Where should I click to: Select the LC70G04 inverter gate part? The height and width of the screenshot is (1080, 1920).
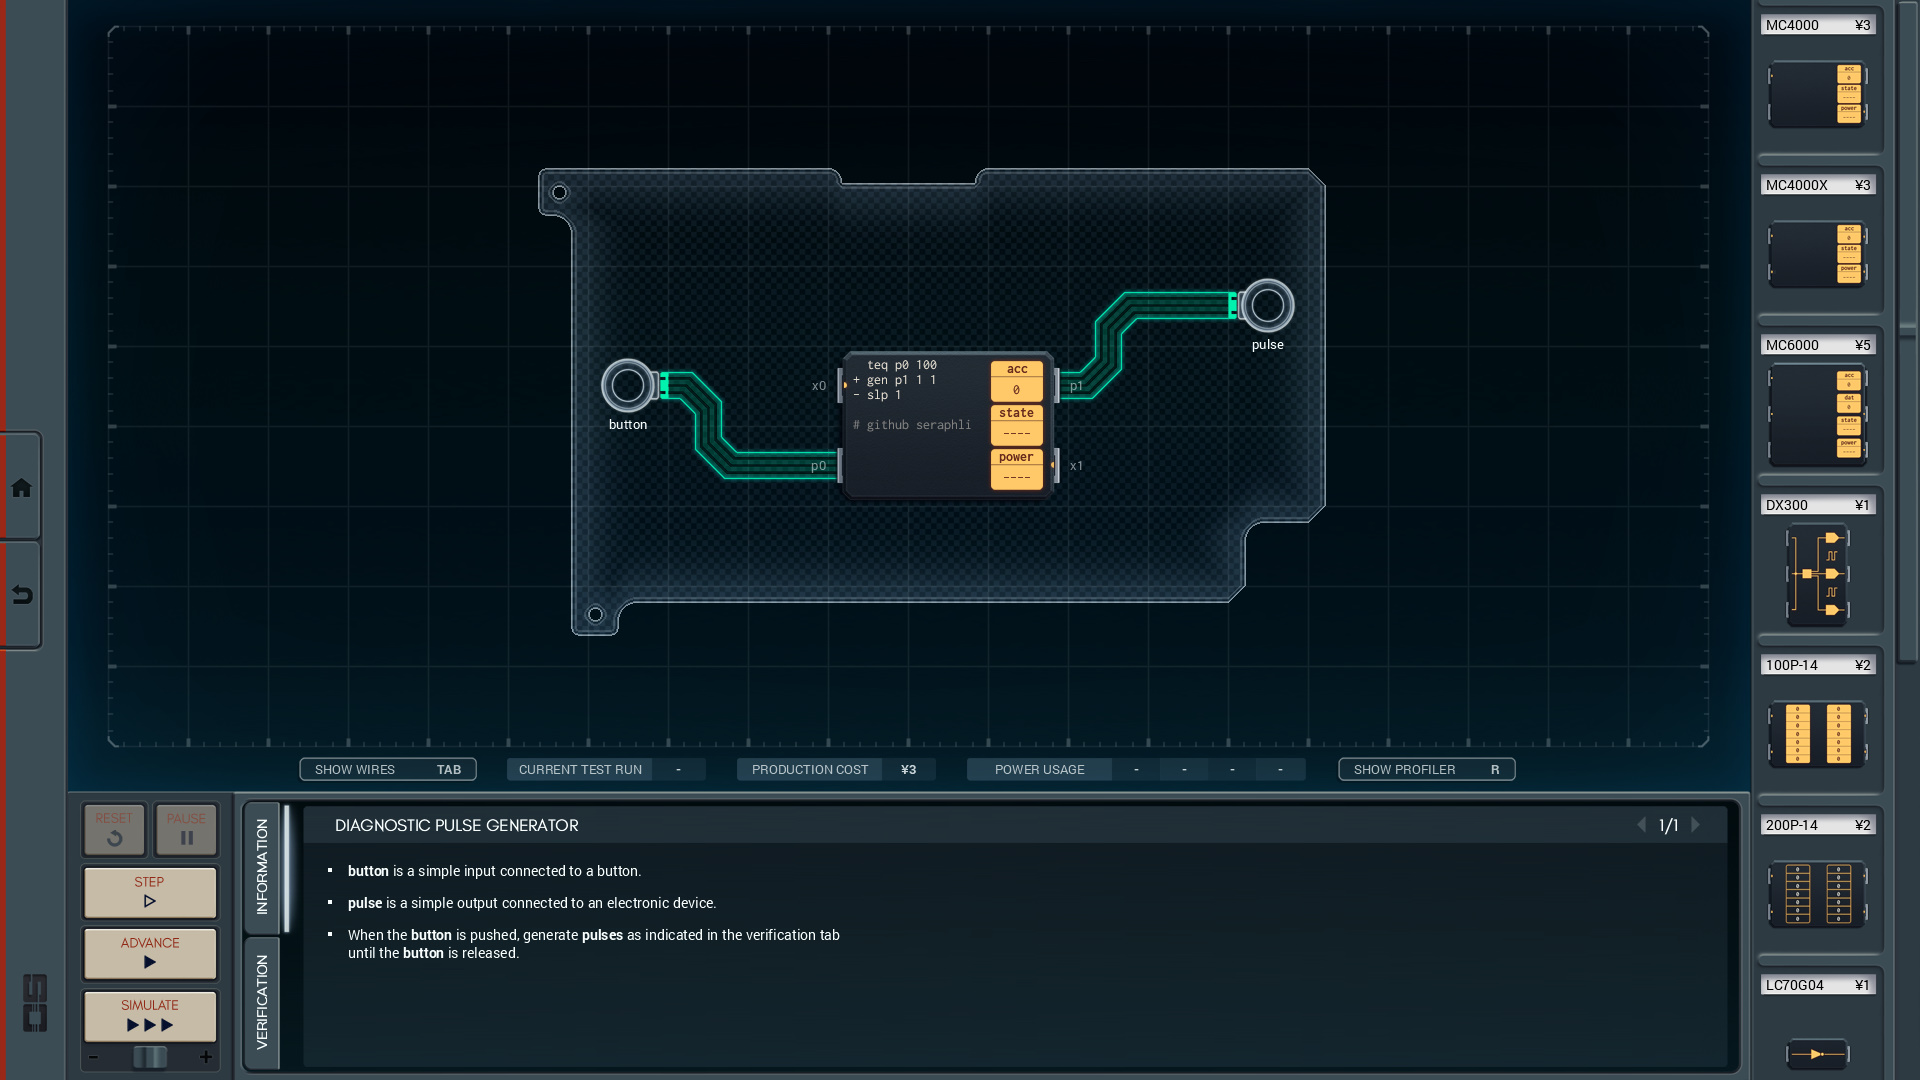(1817, 1053)
